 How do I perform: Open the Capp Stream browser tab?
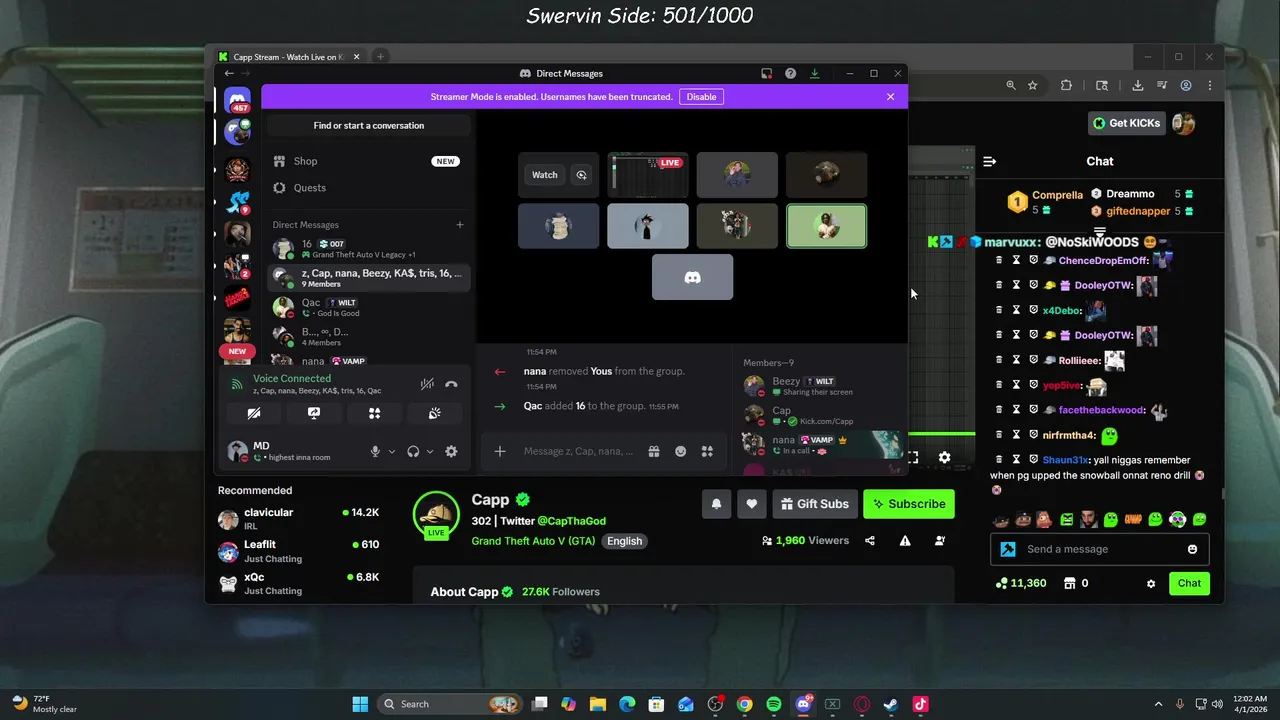coord(287,57)
